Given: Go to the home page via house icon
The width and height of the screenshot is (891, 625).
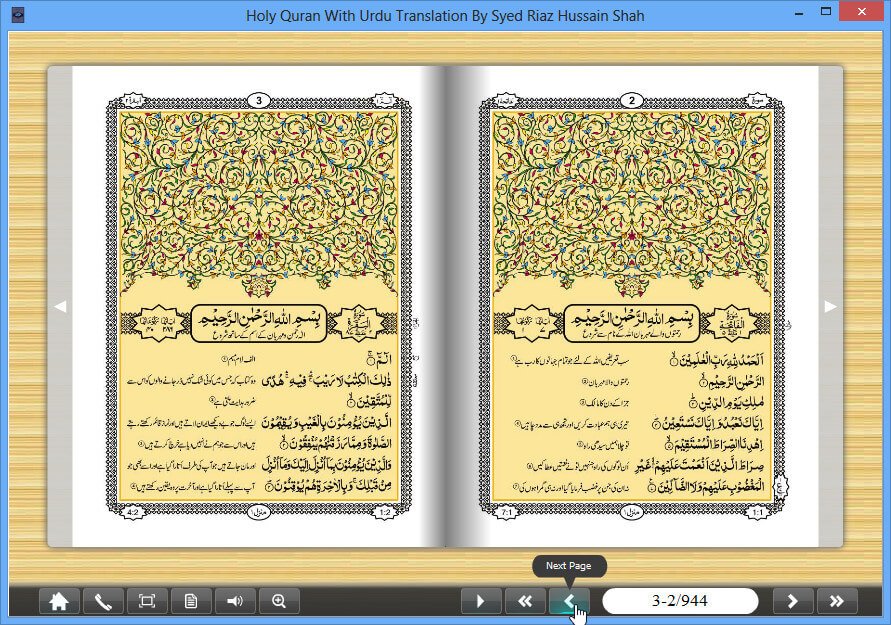Looking at the screenshot, I should tap(59, 601).
